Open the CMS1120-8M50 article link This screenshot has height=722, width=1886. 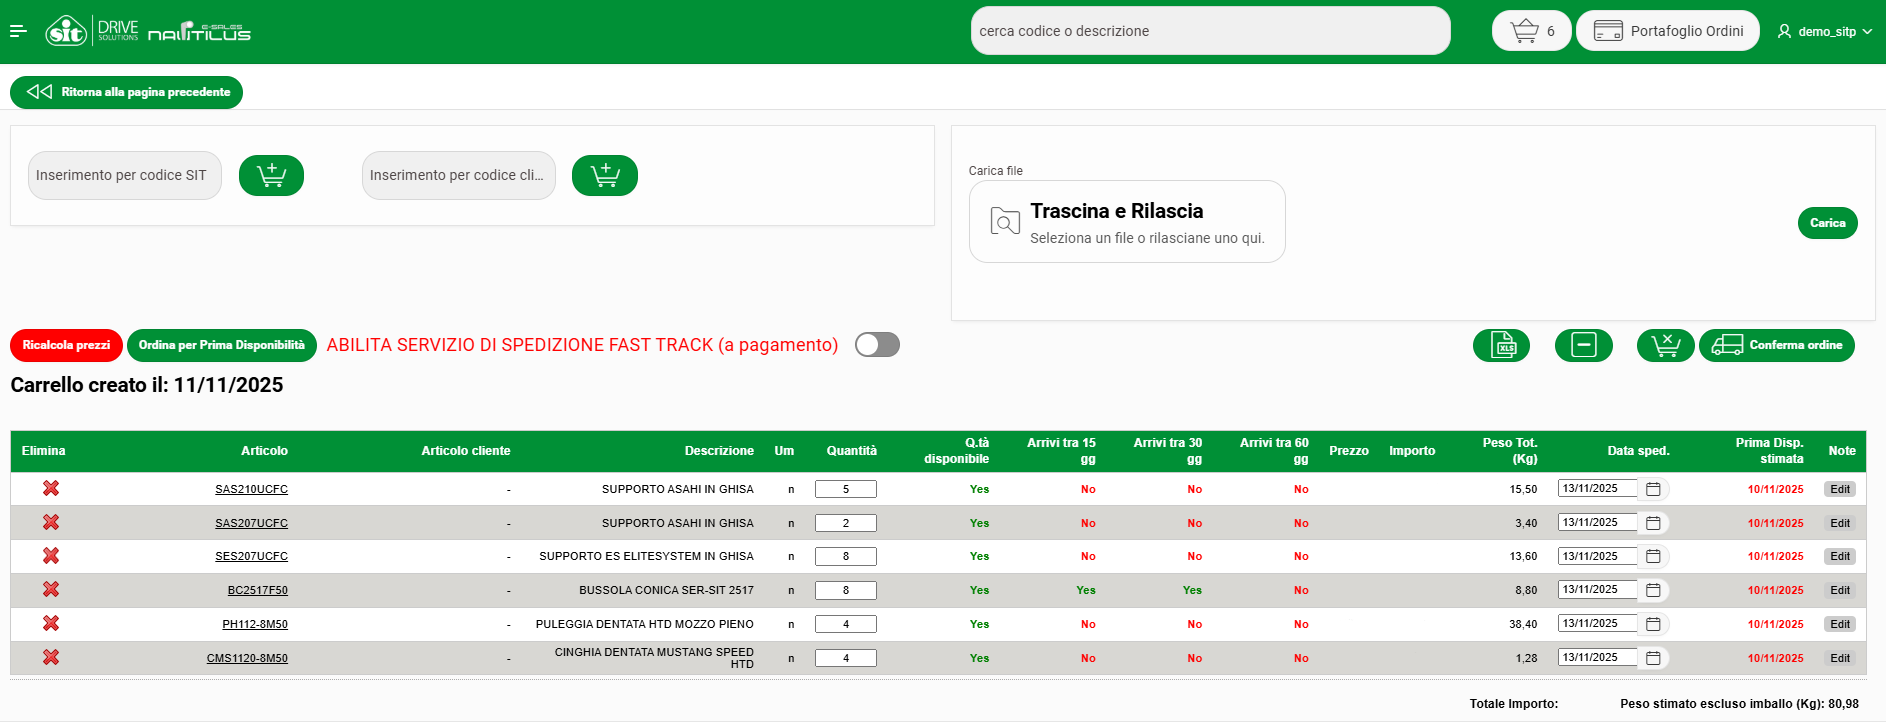247,658
